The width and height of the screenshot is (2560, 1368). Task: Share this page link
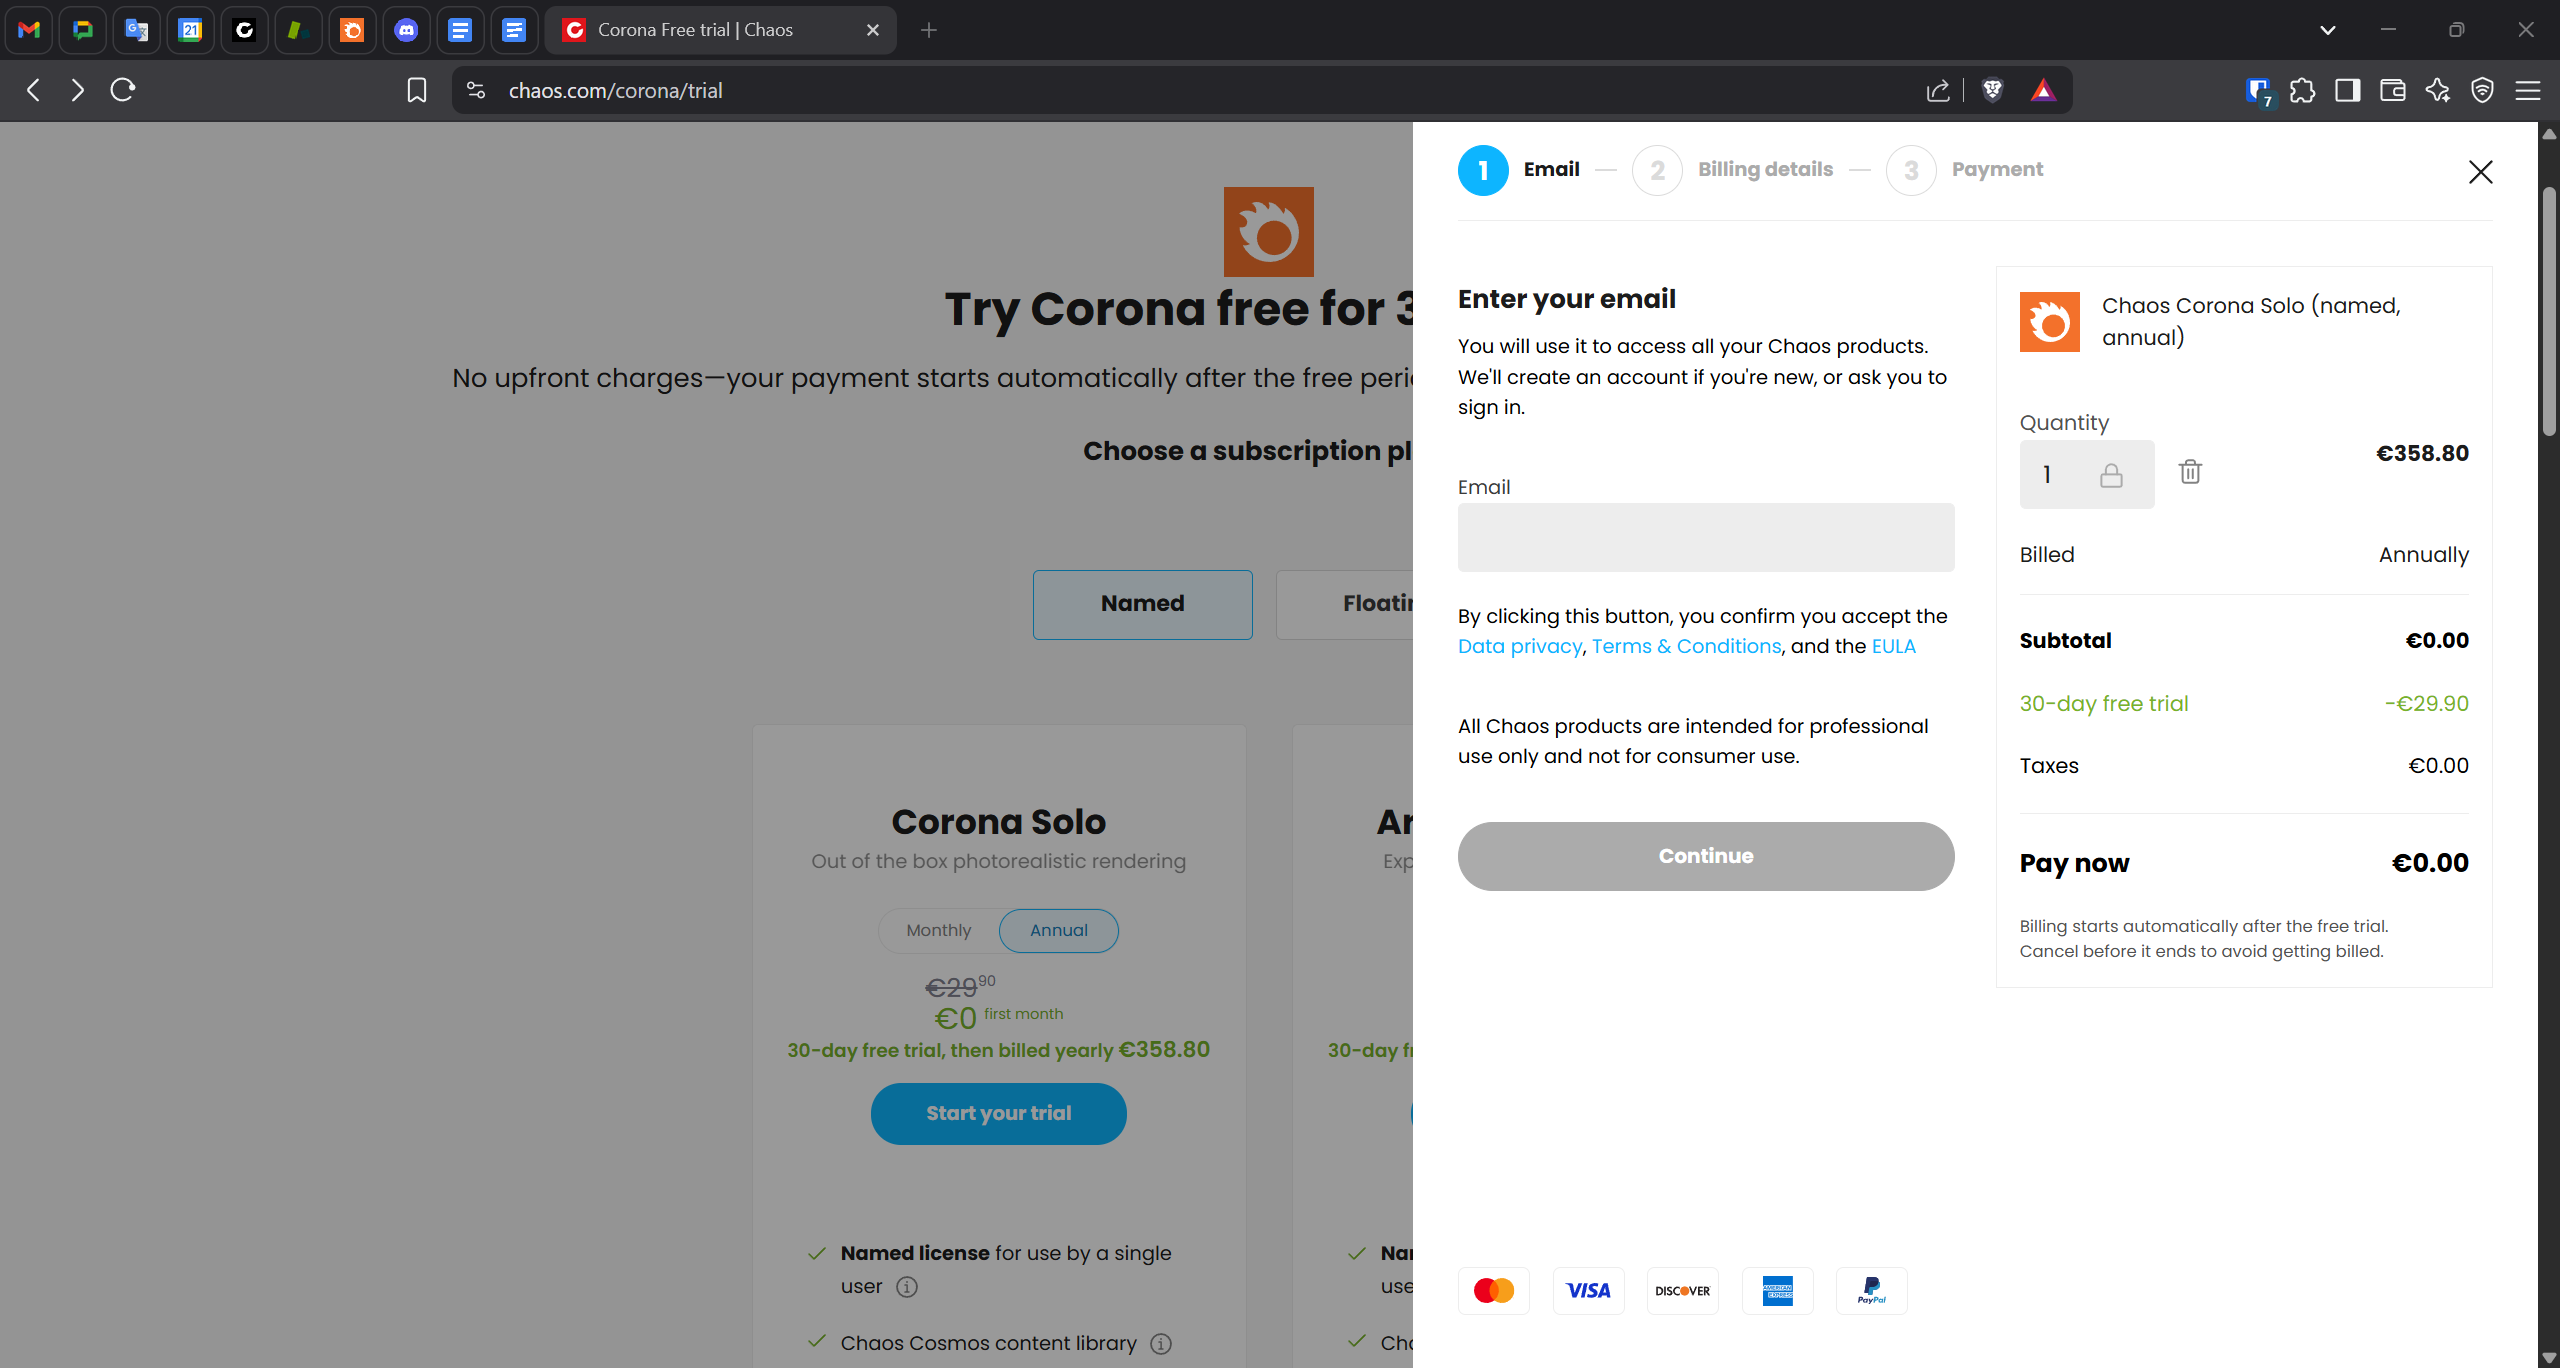coord(1938,90)
